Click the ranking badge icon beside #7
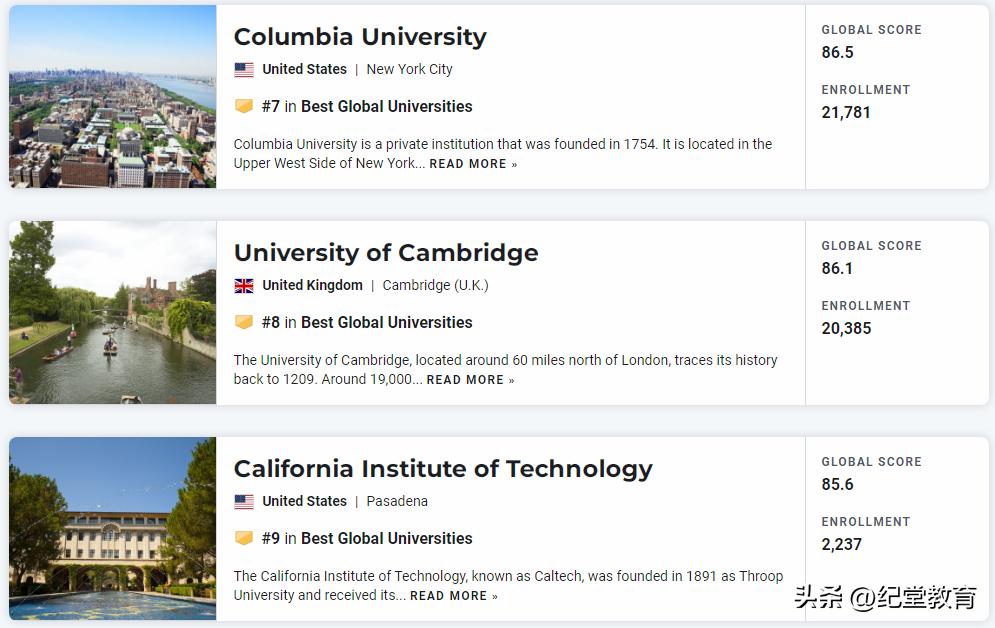 click(244, 106)
